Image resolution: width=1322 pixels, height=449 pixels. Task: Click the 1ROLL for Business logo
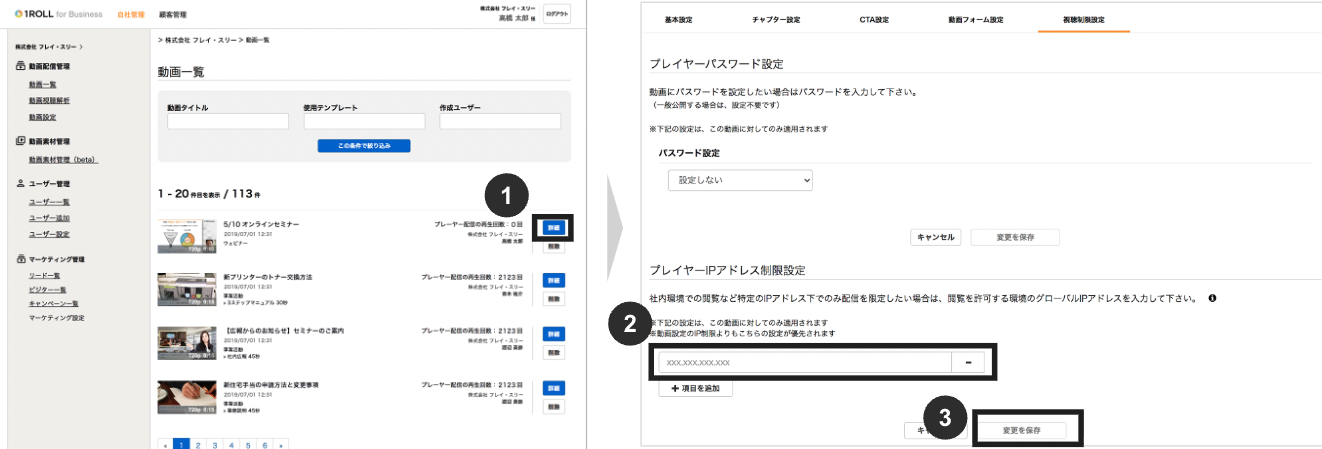point(58,14)
